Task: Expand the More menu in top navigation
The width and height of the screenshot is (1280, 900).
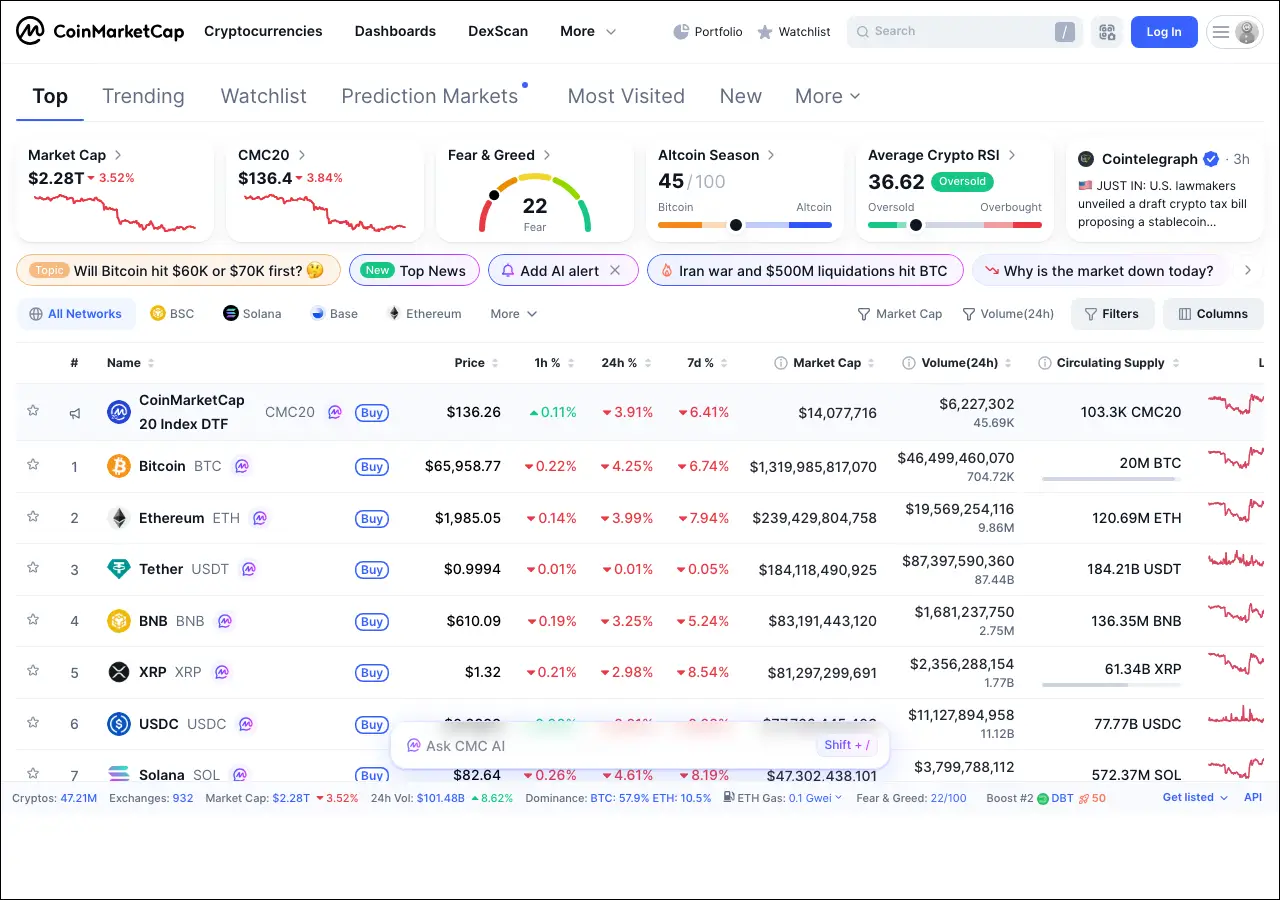Action: pyautogui.click(x=588, y=32)
